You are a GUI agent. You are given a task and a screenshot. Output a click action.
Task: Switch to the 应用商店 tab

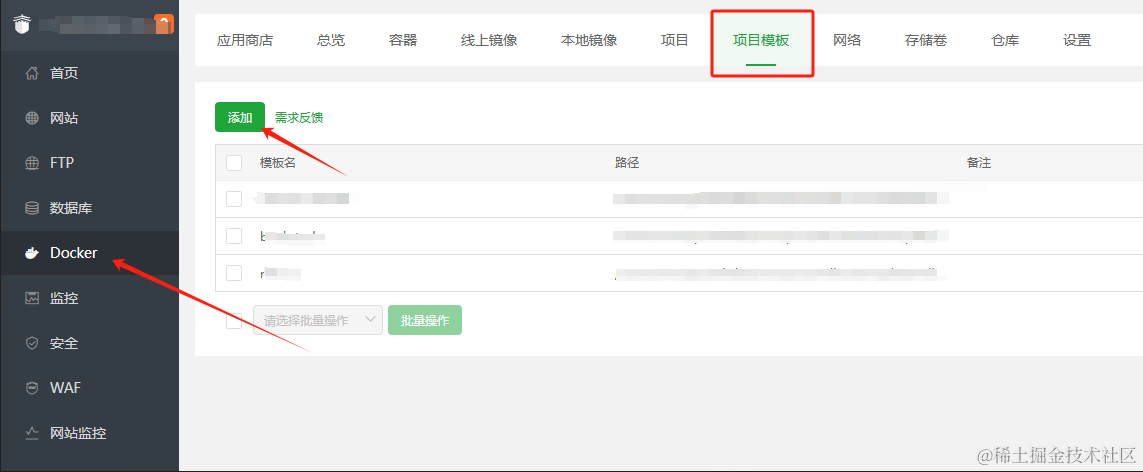click(x=244, y=40)
